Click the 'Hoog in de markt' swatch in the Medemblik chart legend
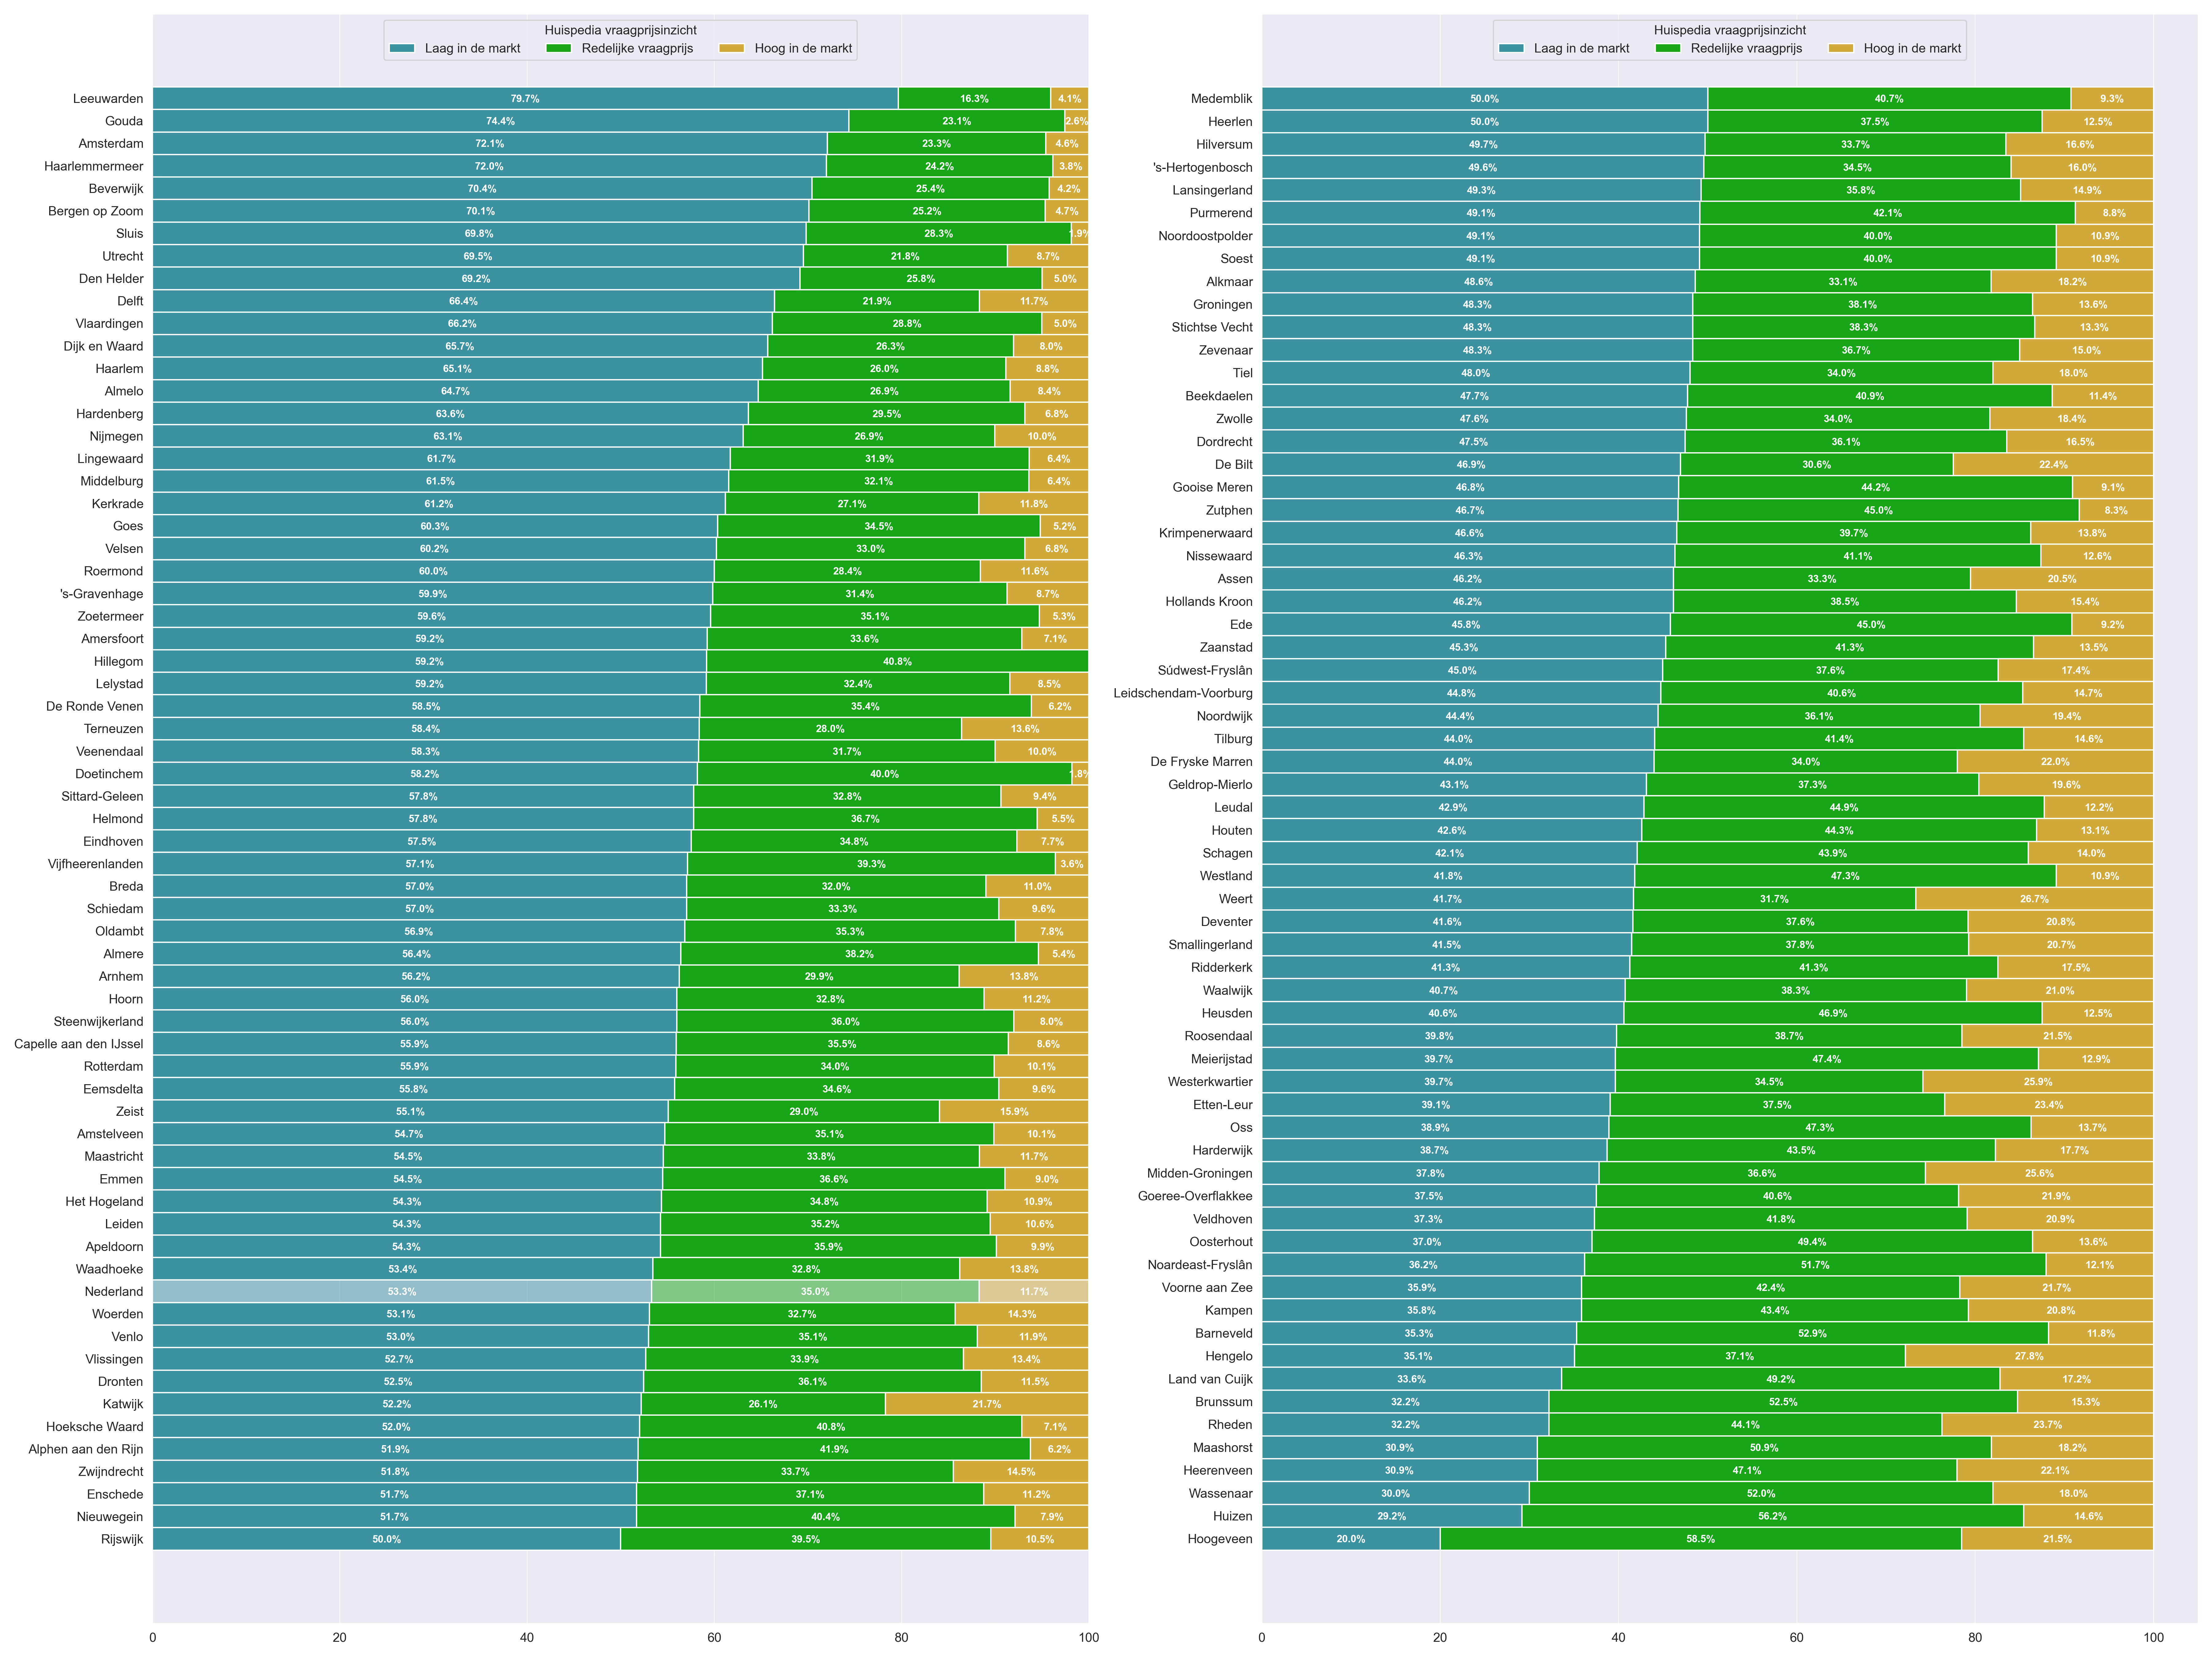 [x=1841, y=48]
